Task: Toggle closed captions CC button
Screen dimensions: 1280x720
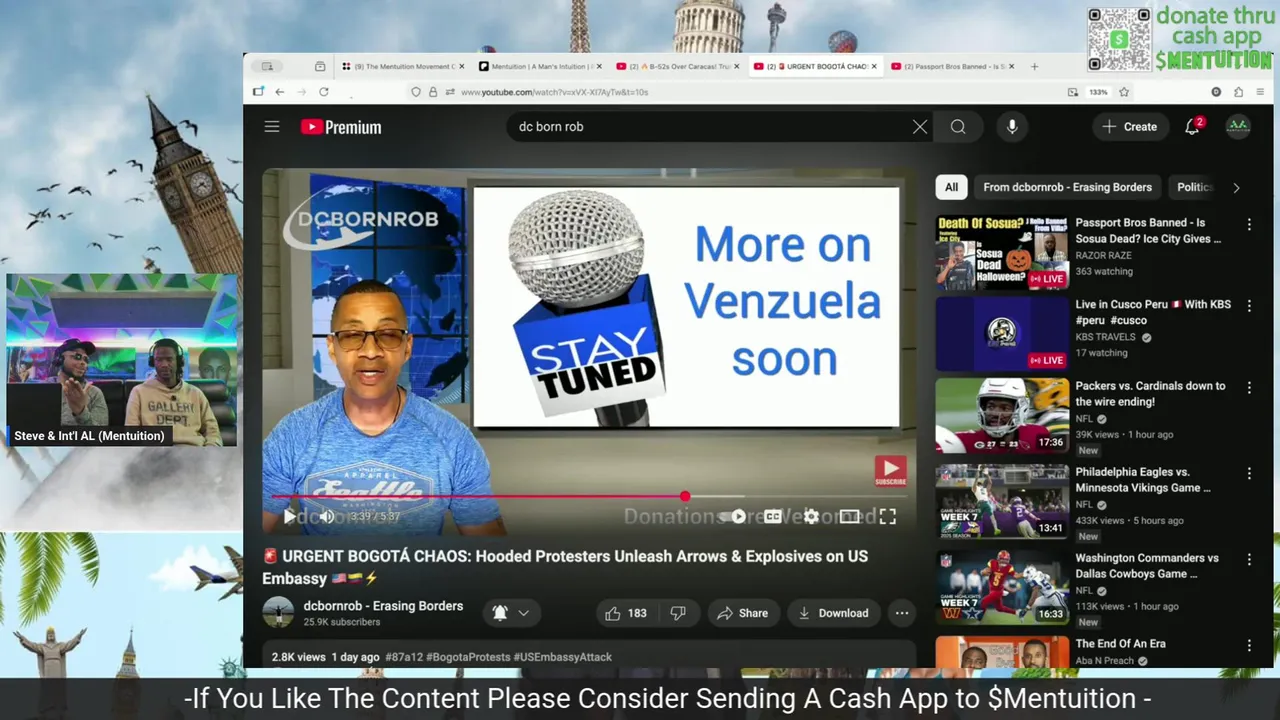Action: pos(773,516)
